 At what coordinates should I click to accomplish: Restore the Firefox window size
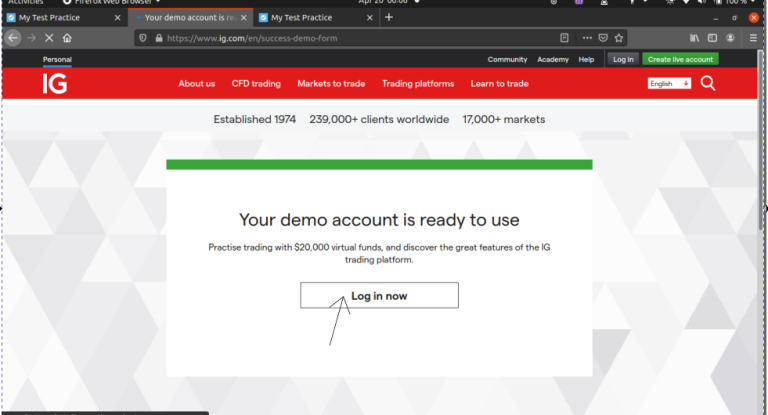pos(735,18)
